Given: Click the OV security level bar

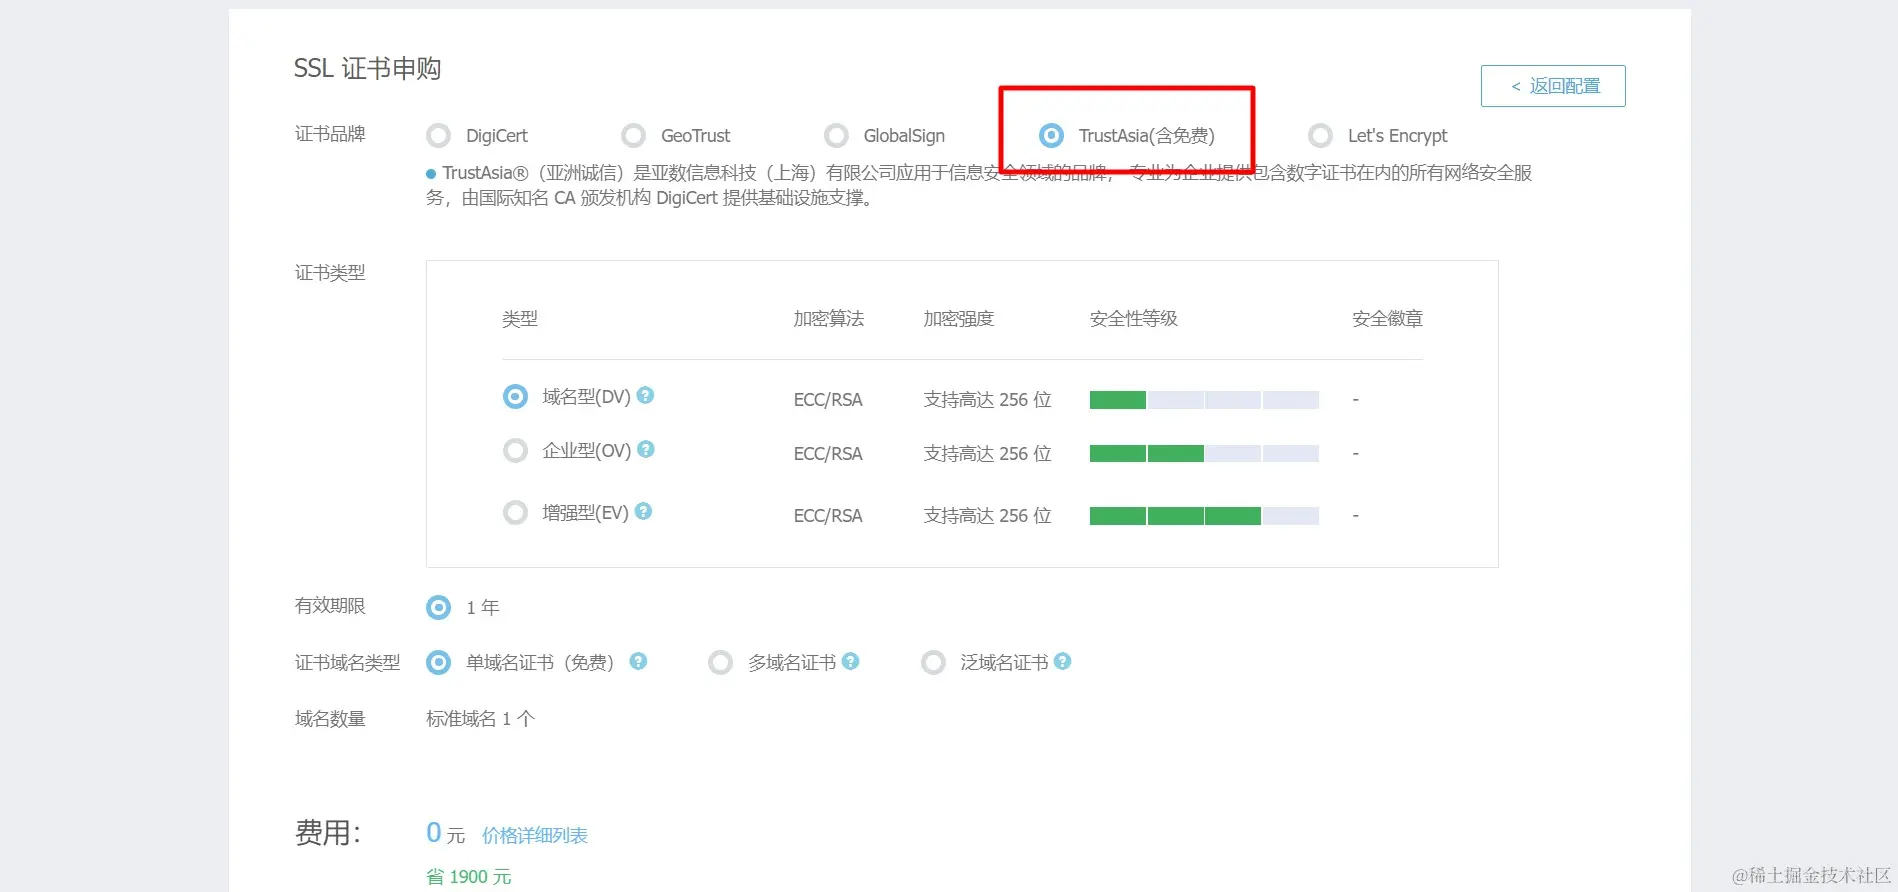Looking at the screenshot, I should click(x=1204, y=454).
